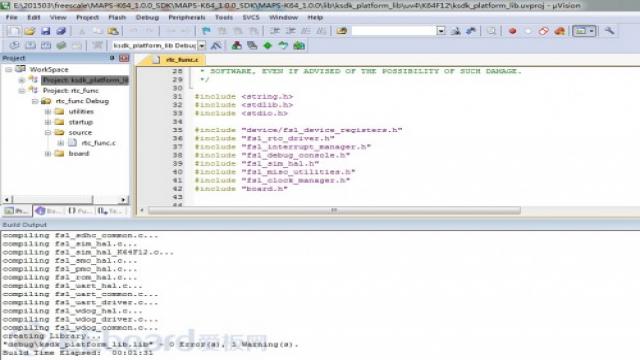The image size is (640, 360).
Task: Open Target Options with the magic wand icon
Action: click(216, 46)
